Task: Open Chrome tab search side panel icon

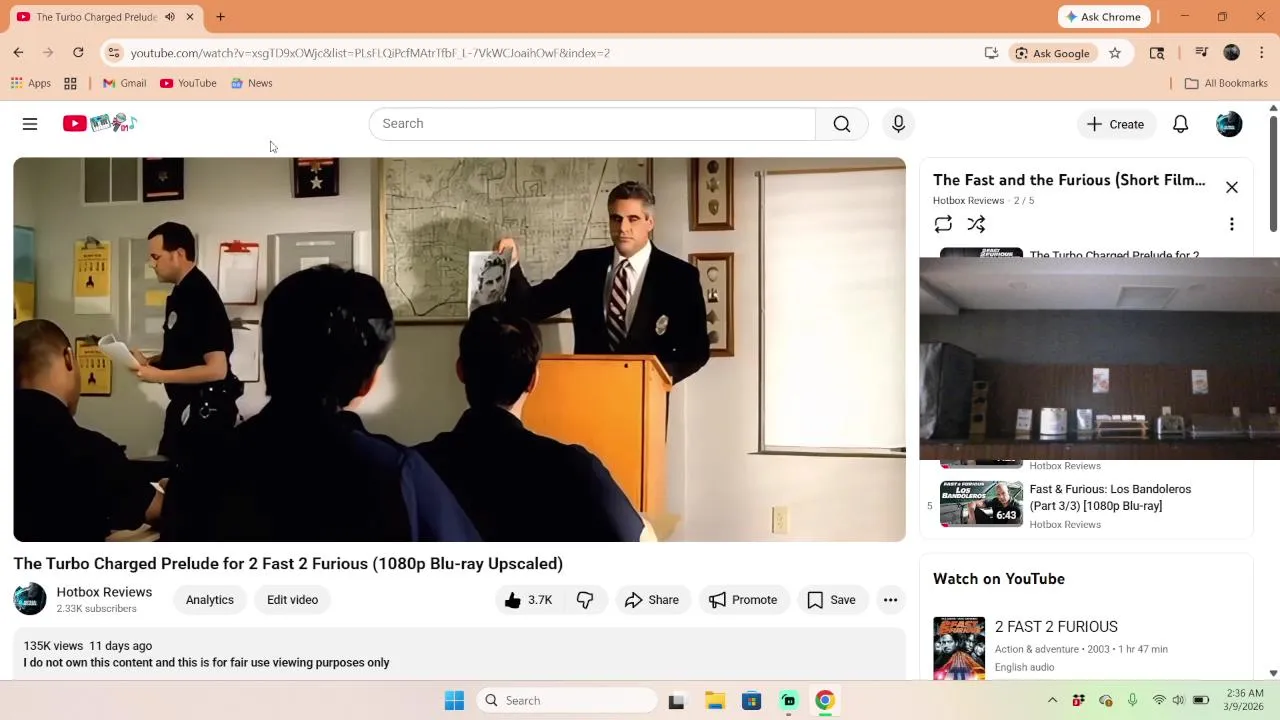Action: pyautogui.click(x=1157, y=53)
